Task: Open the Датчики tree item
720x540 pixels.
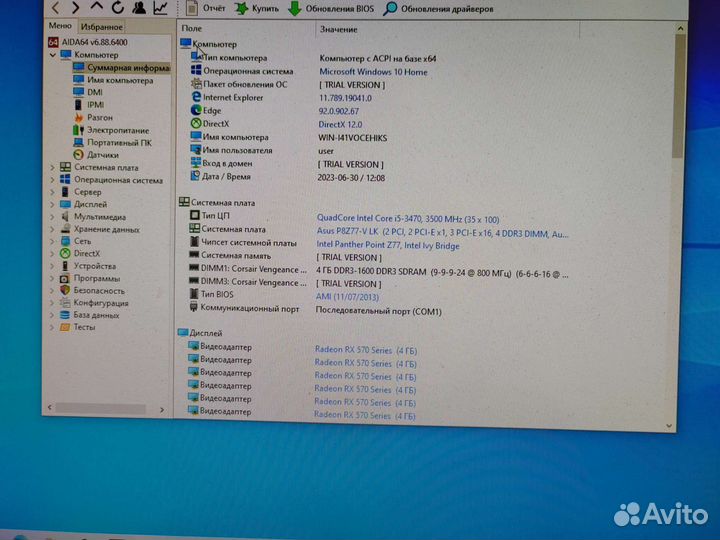Action: point(103,155)
